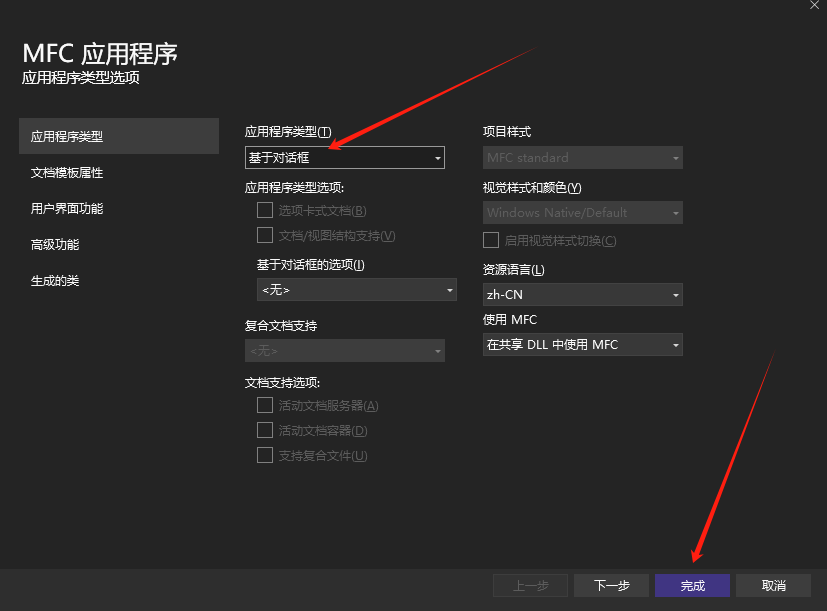
Task: Click the 取消 button
Action: coord(774,586)
